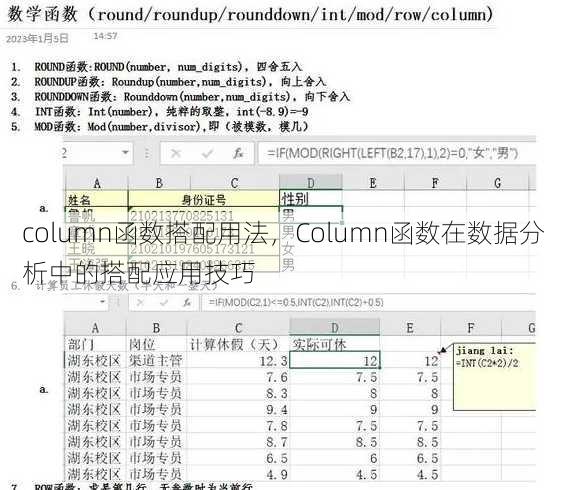The height and width of the screenshot is (490, 566).
Task: Click the cell with value 8.3
Action: tap(238, 393)
